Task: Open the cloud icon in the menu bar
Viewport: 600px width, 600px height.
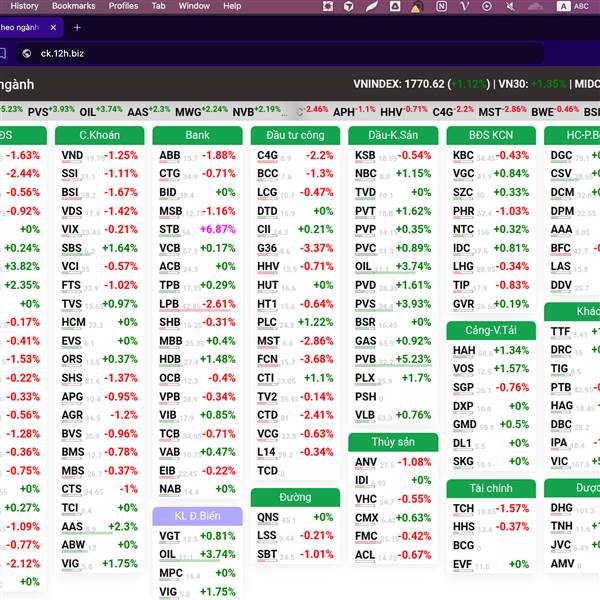Action: [x=535, y=6]
